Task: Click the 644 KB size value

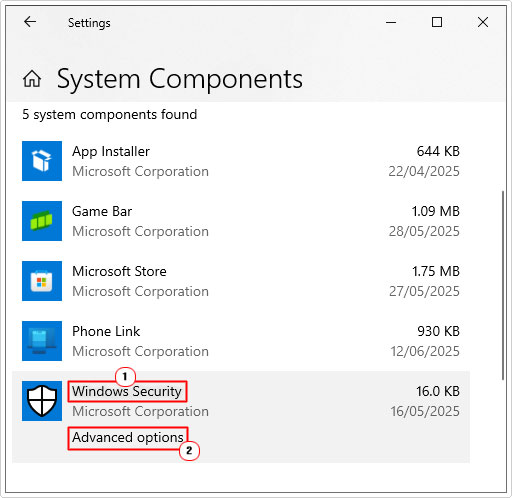Action: [x=438, y=151]
